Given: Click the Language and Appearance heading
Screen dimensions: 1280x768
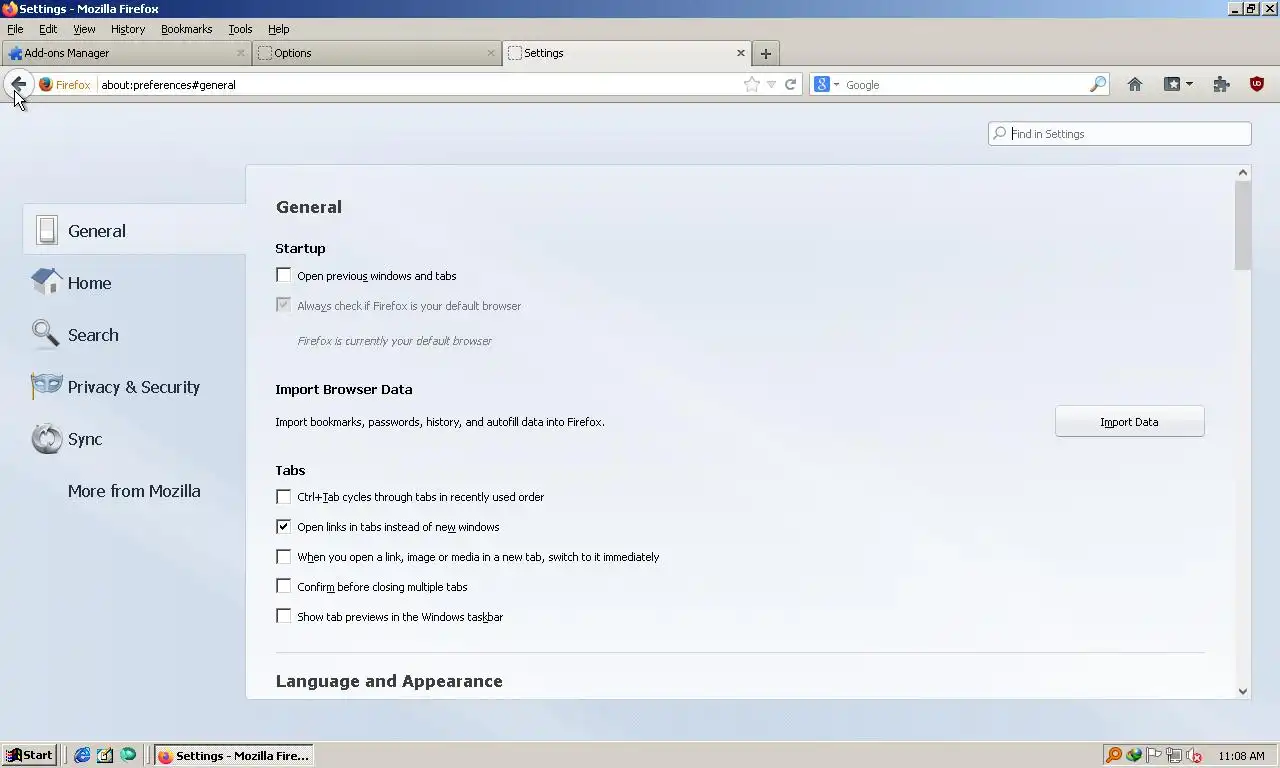Looking at the screenshot, I should point(389,681).
